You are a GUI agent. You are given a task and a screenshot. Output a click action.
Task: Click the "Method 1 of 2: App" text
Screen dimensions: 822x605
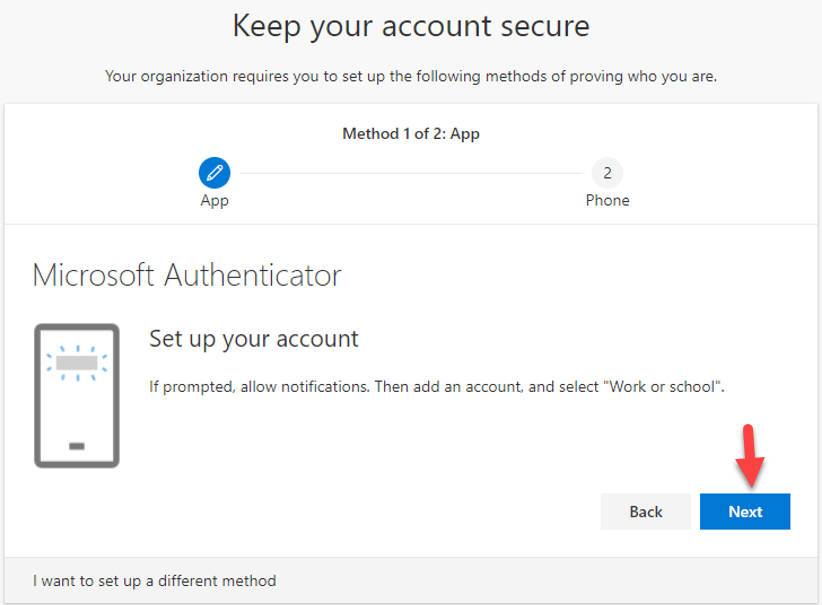pos(411,133)
